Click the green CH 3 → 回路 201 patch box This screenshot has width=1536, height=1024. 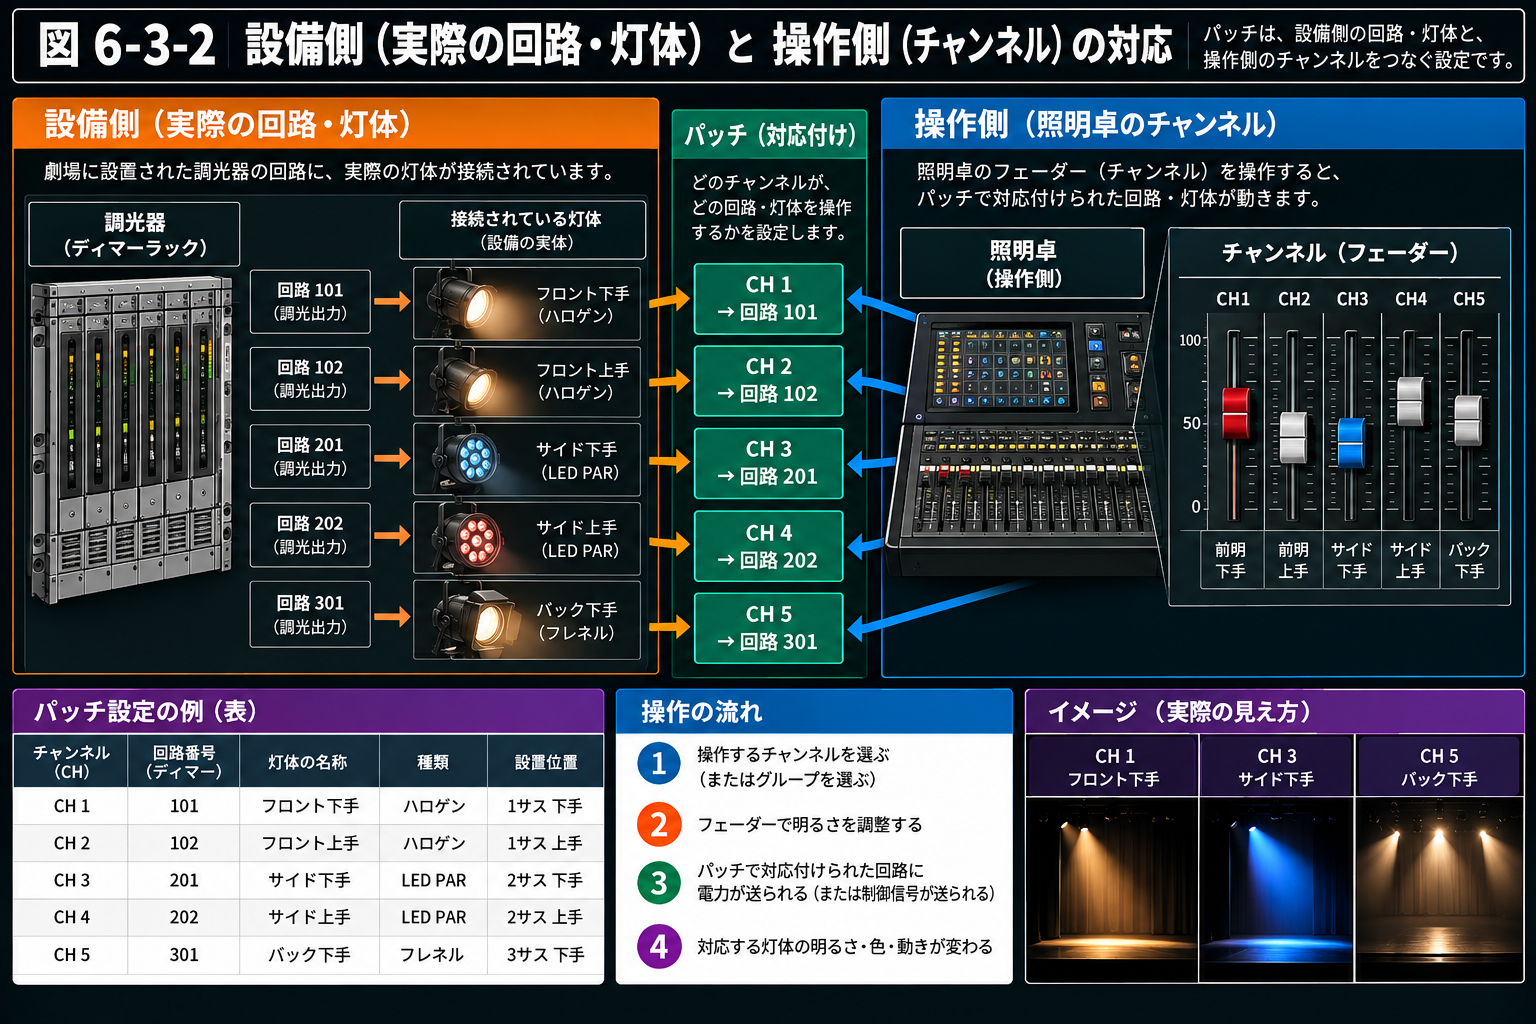click(x=768, y=463)
